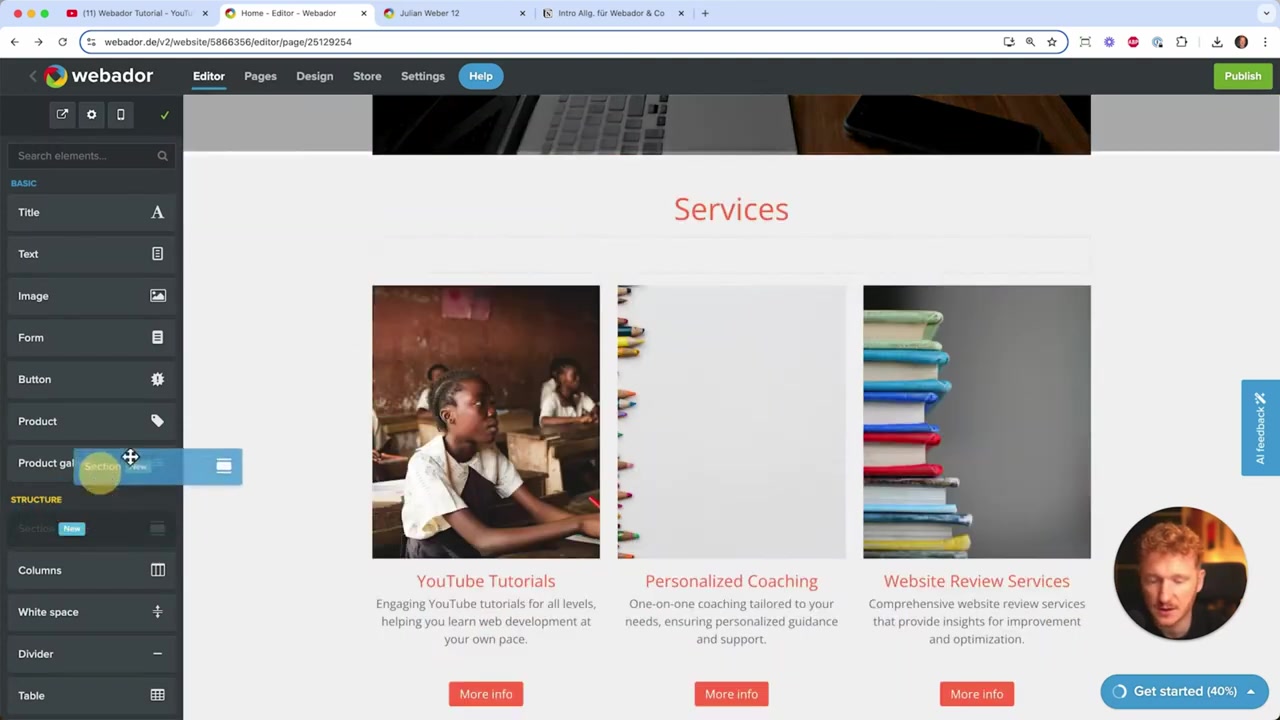The height and width of the screenshot is (720, 1280).
Task: Select the stacked books image
Action: (977, 422)
